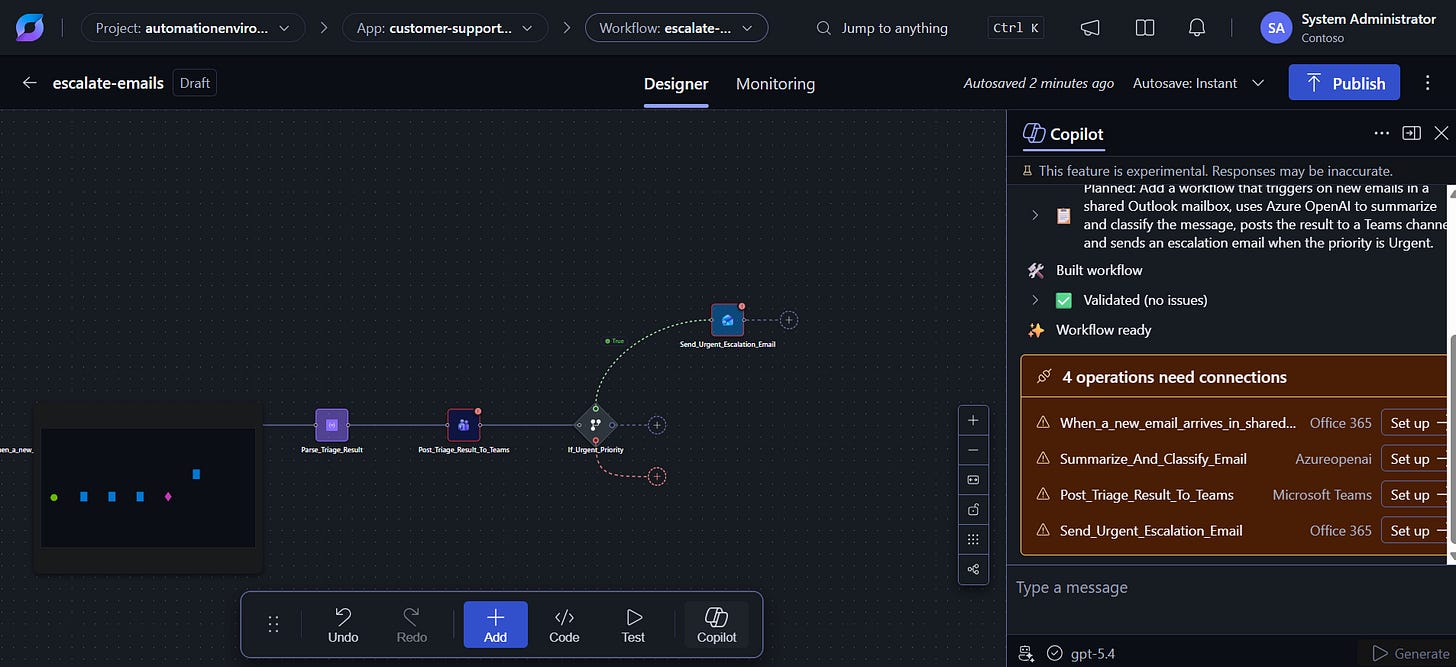Toggle Copilot from the bottom toolbar

click(716, 625)
